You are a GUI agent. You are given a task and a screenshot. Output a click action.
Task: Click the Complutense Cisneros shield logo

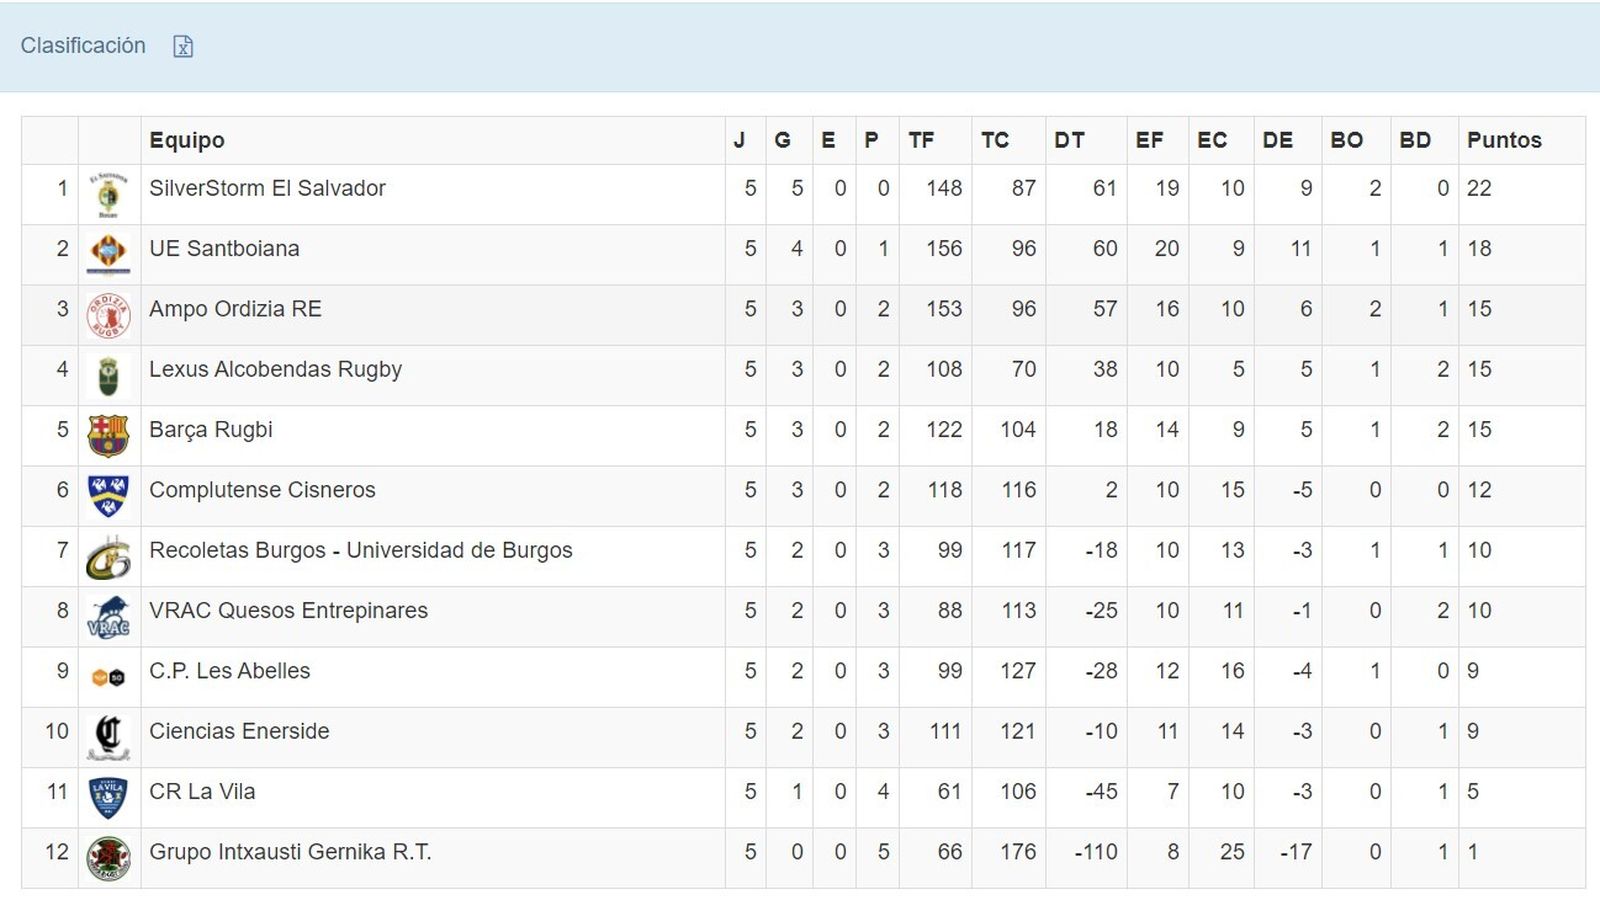108,496
